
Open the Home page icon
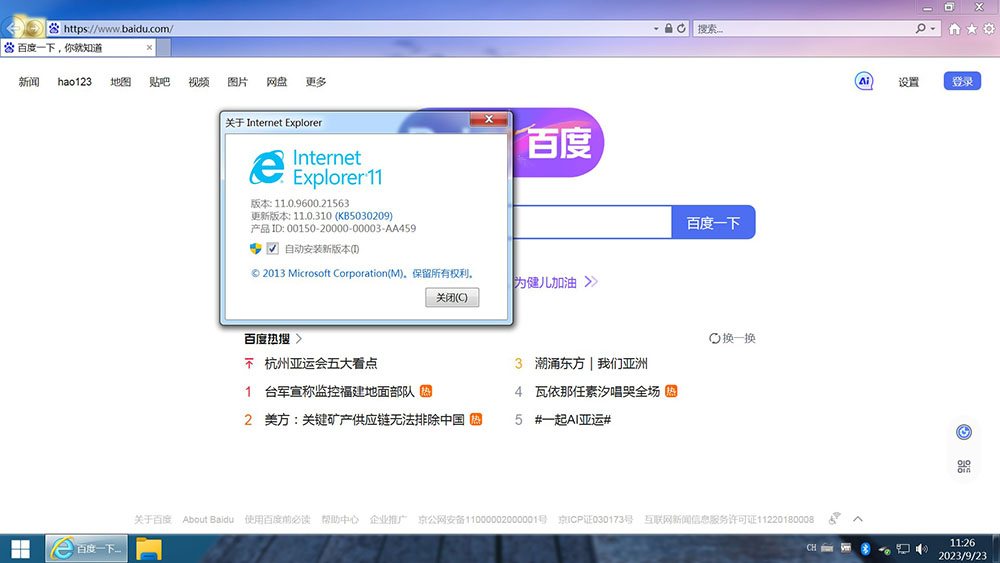point(954,29)
